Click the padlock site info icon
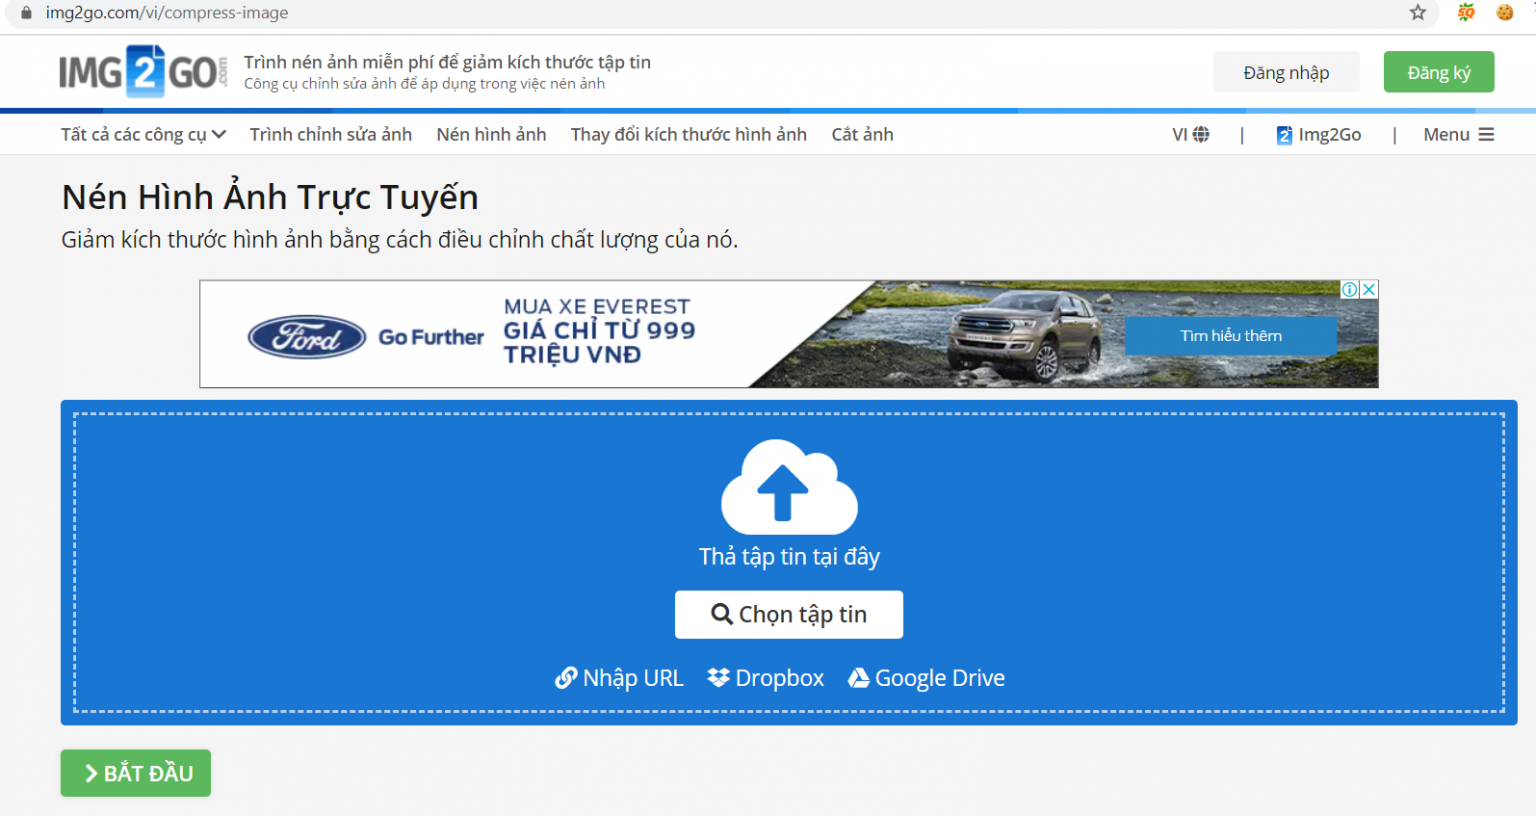This screenshot has width=1536, height=816. coord(26,13)
